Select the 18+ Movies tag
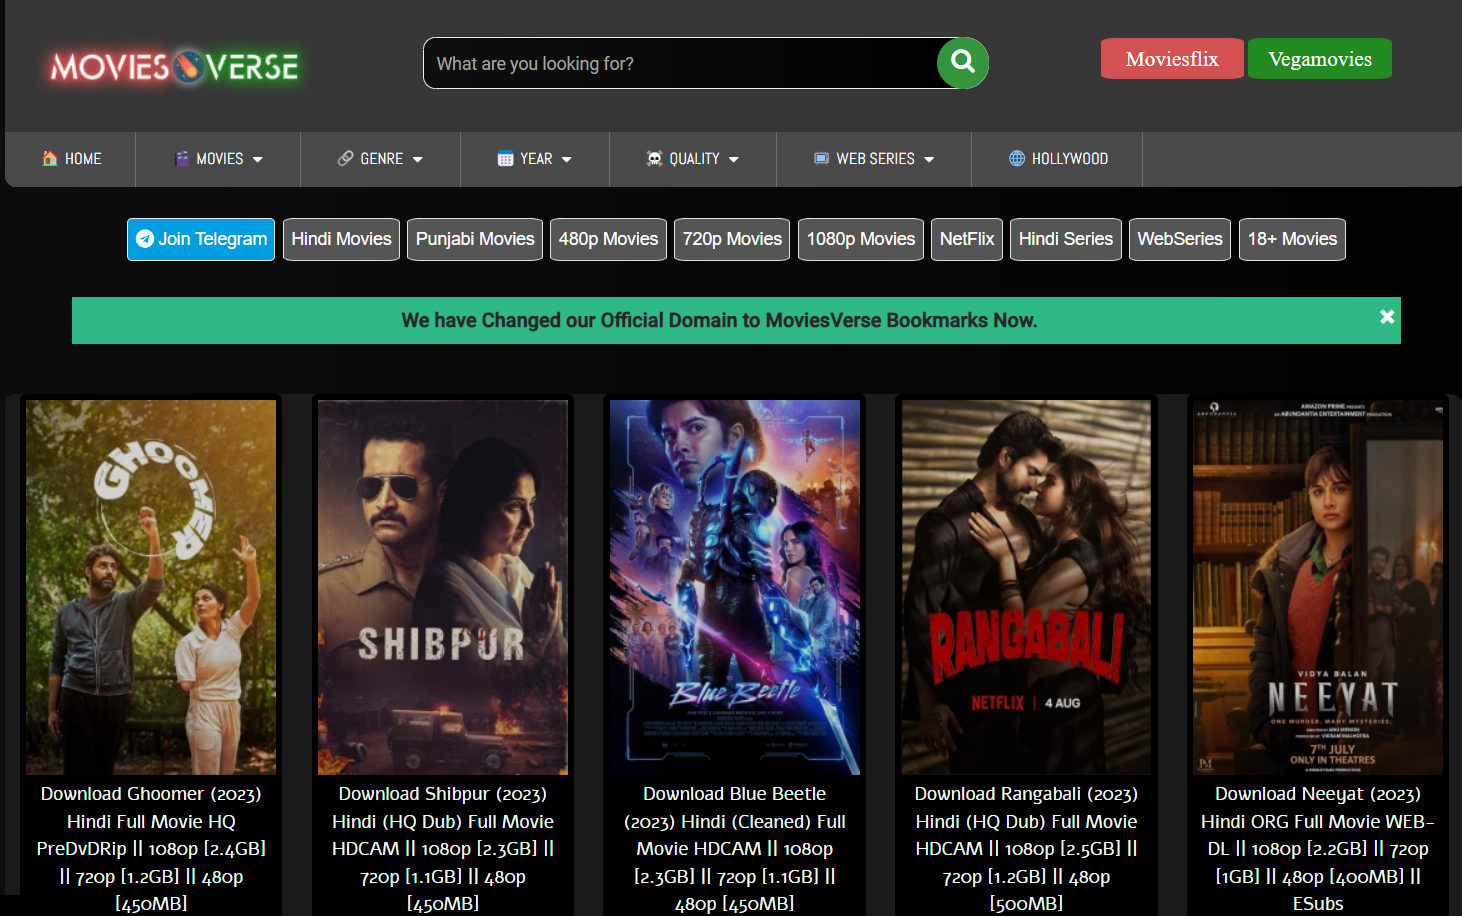This screenshot has height=916, width=1462. coord(1292,239)
